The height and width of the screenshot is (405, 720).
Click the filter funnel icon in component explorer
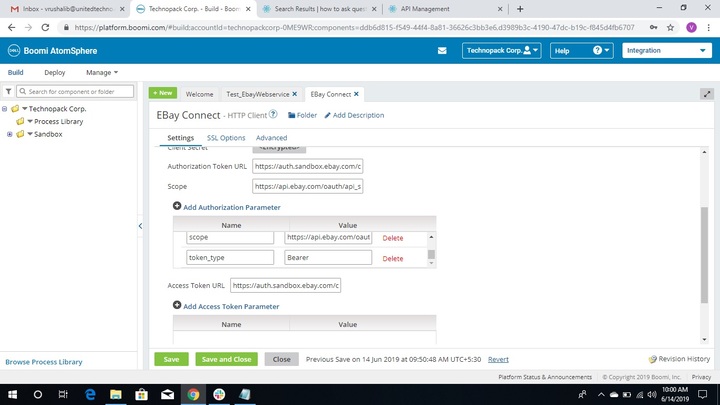(x=8, y=92)
